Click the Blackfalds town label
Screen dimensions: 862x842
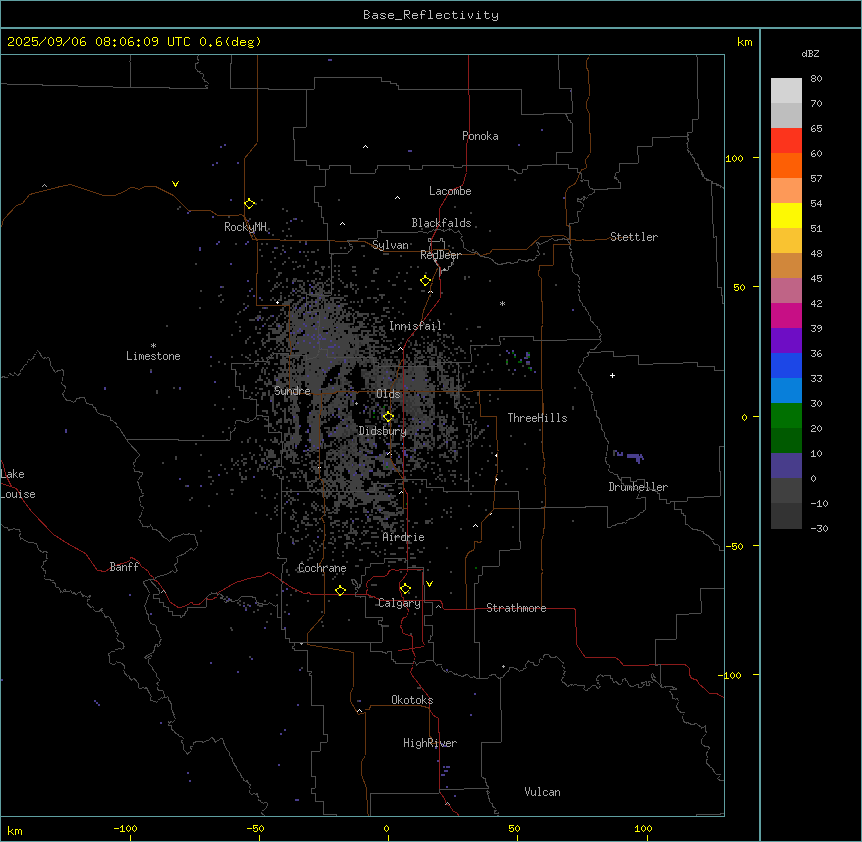441,223
